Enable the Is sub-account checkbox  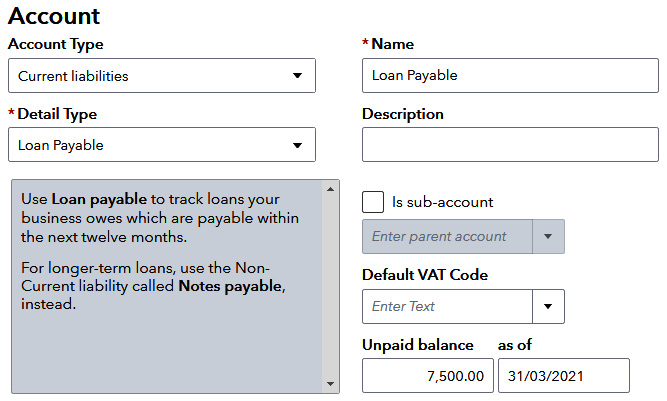tap(373, 202)
